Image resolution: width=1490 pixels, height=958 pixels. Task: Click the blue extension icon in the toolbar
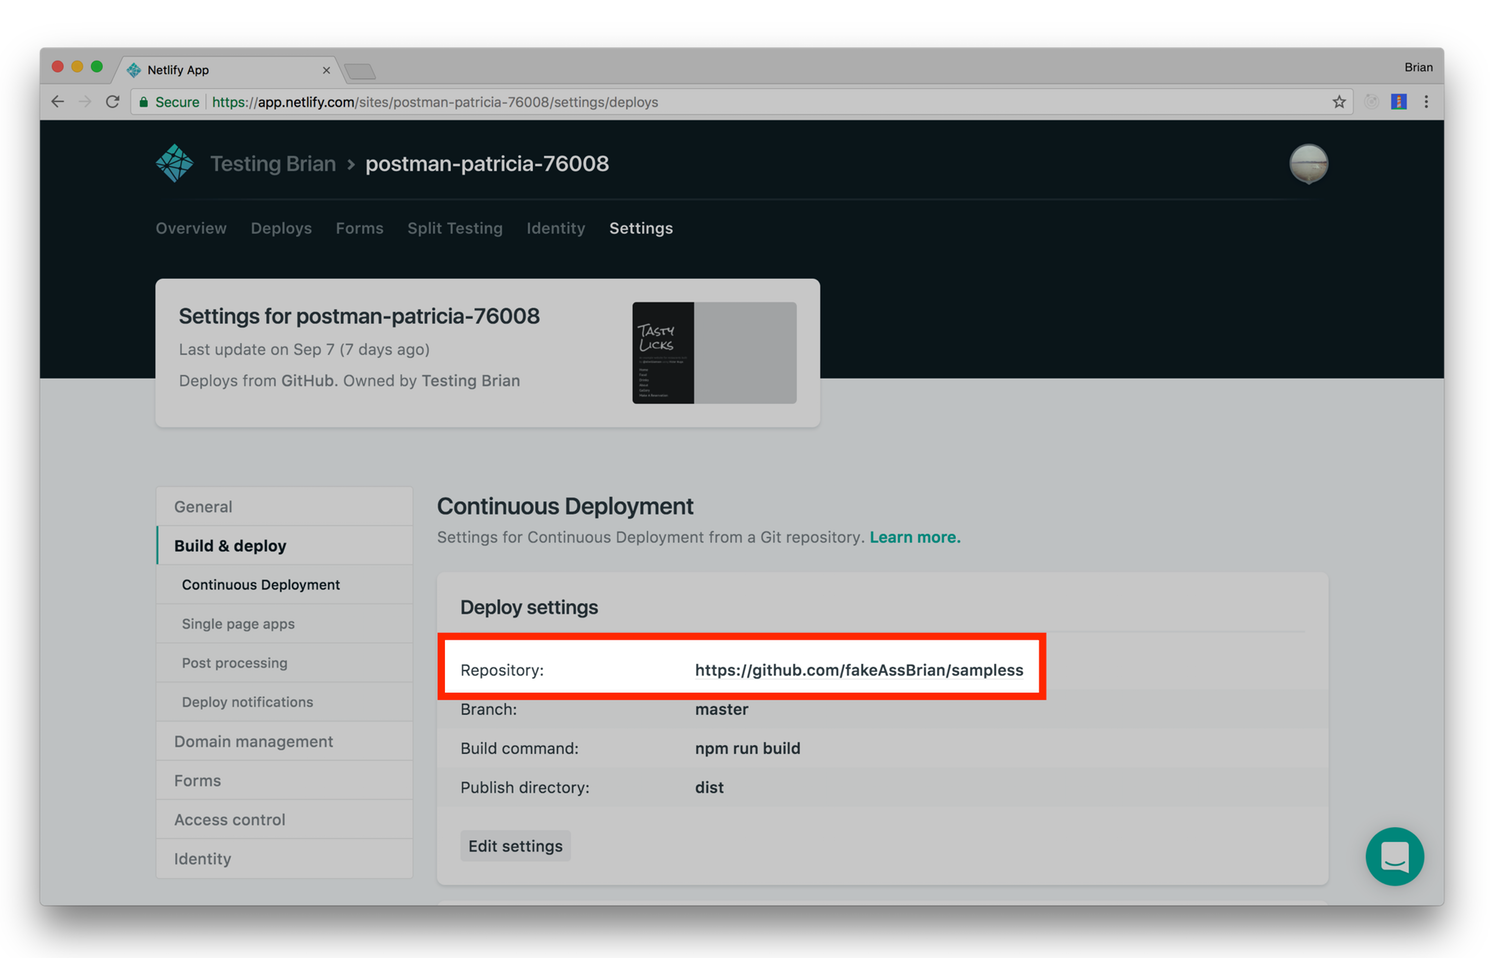1397,101
